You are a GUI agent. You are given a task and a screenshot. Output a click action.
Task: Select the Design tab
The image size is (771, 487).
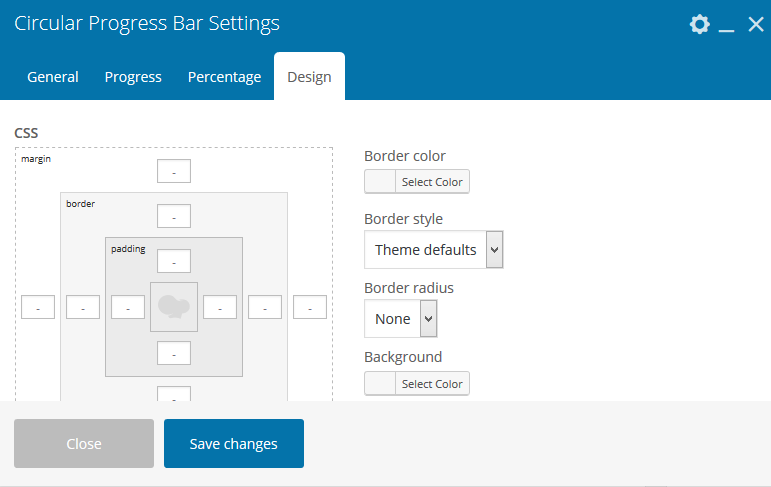click(x=309, y=77)
